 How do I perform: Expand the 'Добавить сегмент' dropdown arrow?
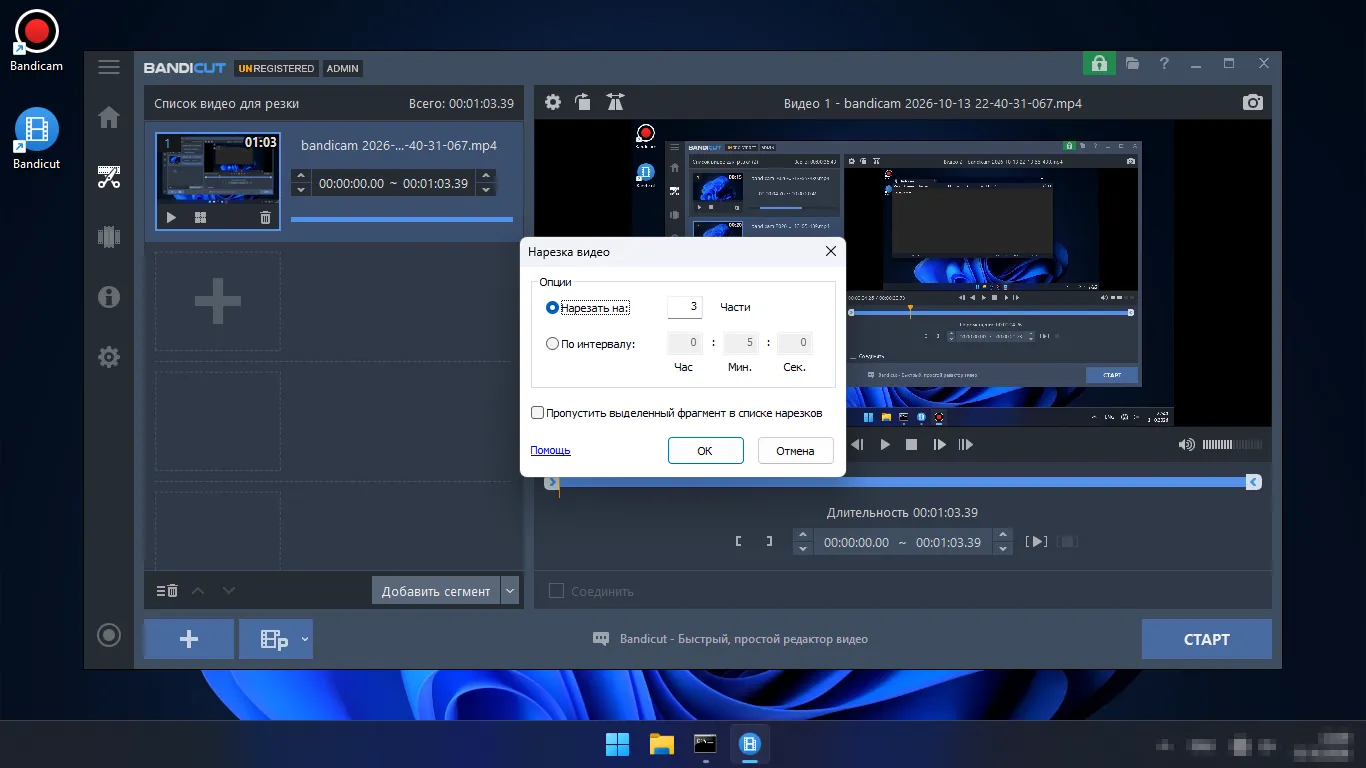[511, 590]
